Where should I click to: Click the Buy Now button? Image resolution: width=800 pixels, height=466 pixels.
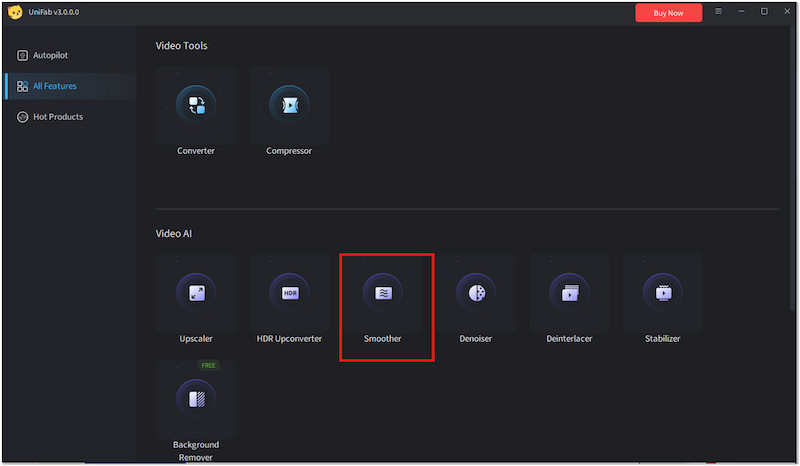tap(668, 13)
